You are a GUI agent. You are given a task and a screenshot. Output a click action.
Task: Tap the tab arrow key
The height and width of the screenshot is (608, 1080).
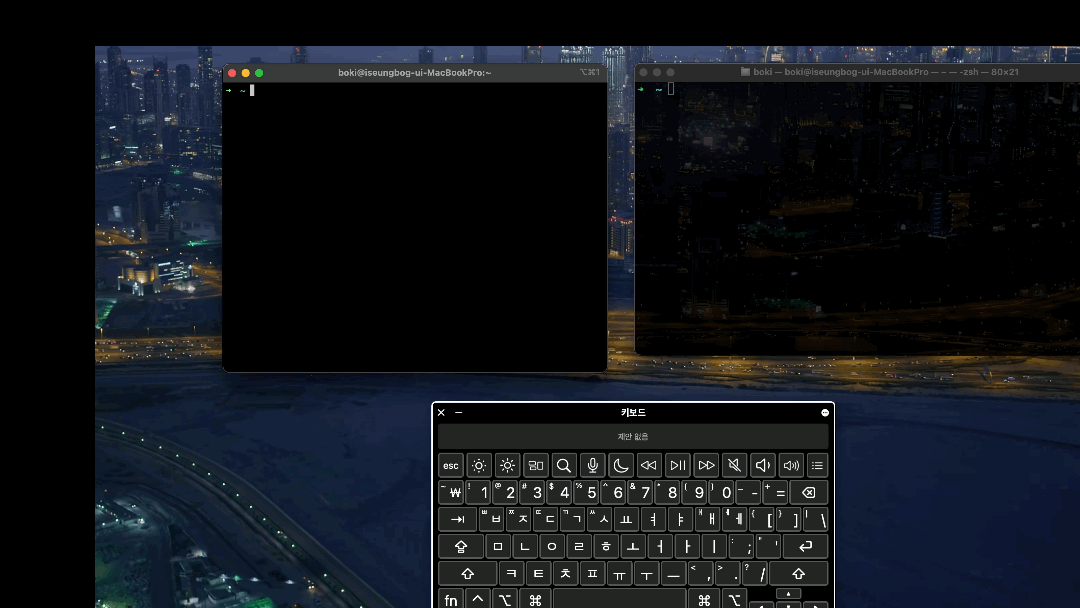click(457, 519)
